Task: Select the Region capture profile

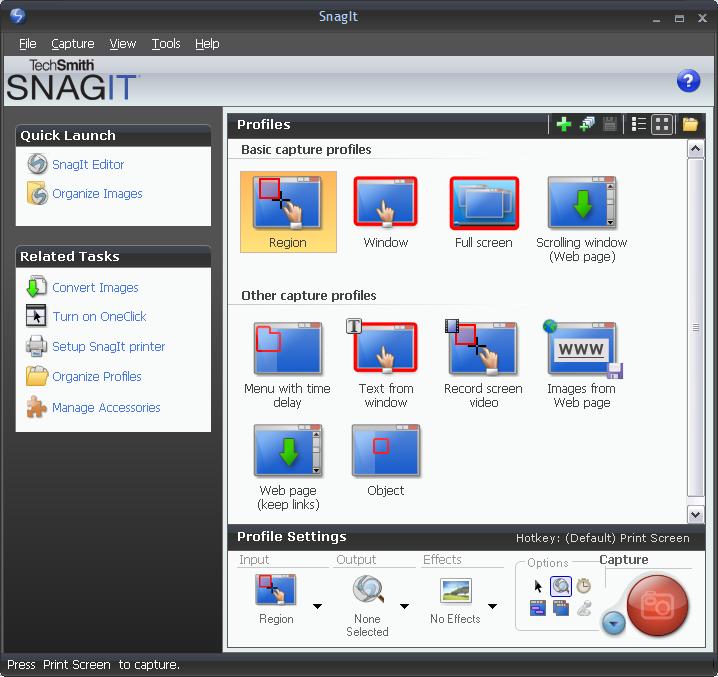Action: pos(288,212)
